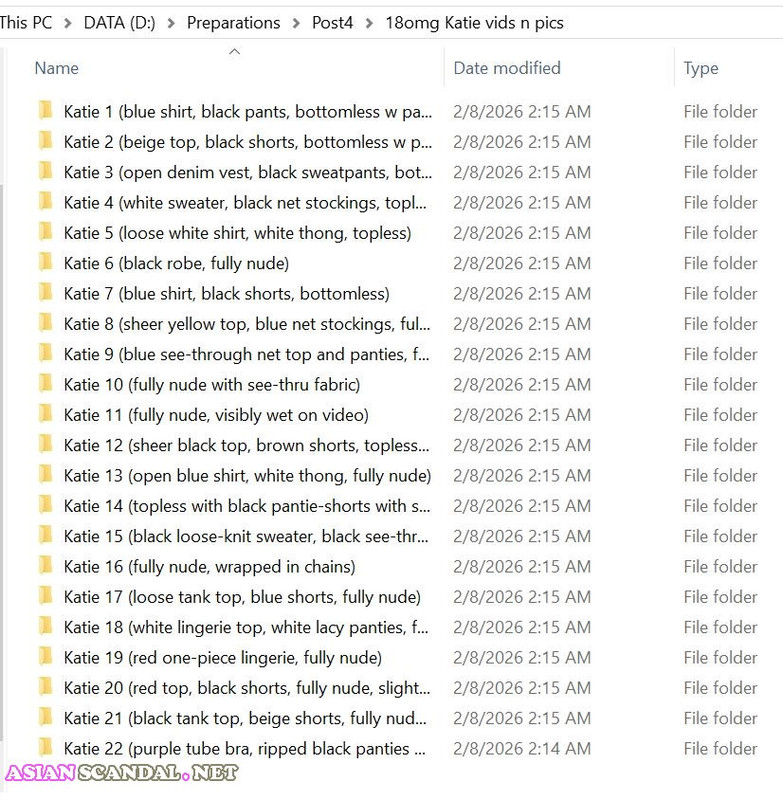Select the folder icon for Katie 1

pos(45,110)
